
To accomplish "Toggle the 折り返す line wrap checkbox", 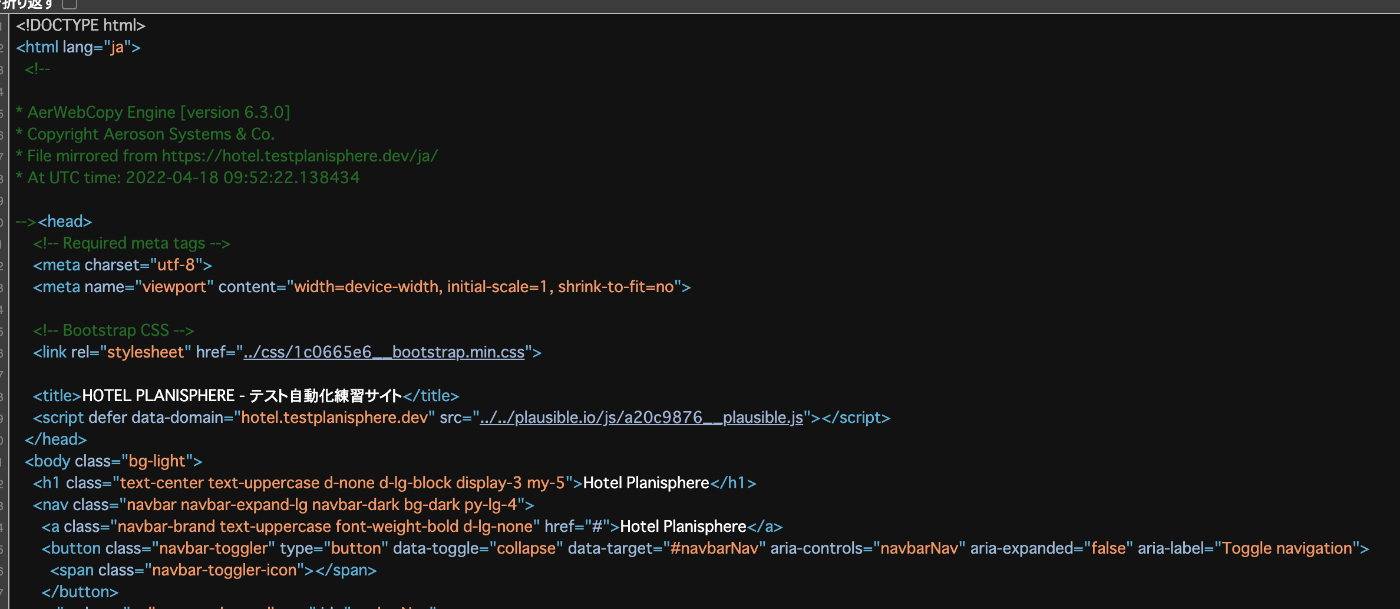I will tap(70, 5).
